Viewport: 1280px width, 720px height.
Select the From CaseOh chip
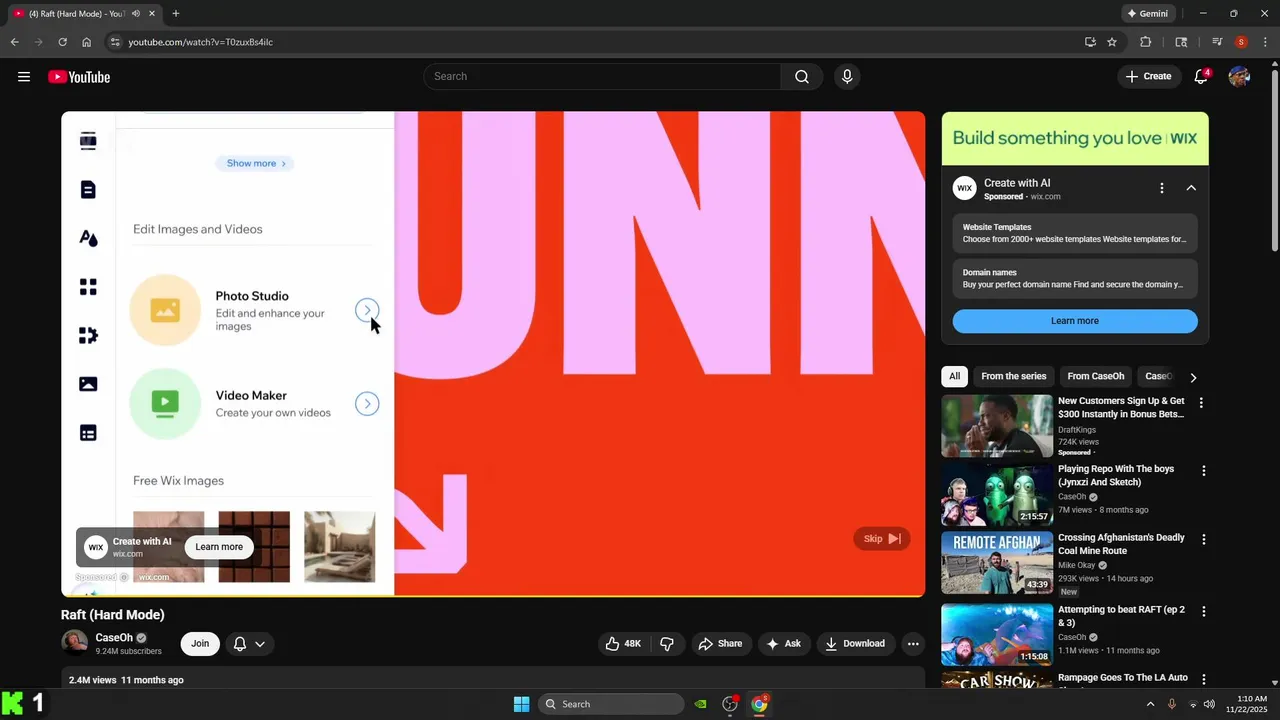coord(1096,377)
